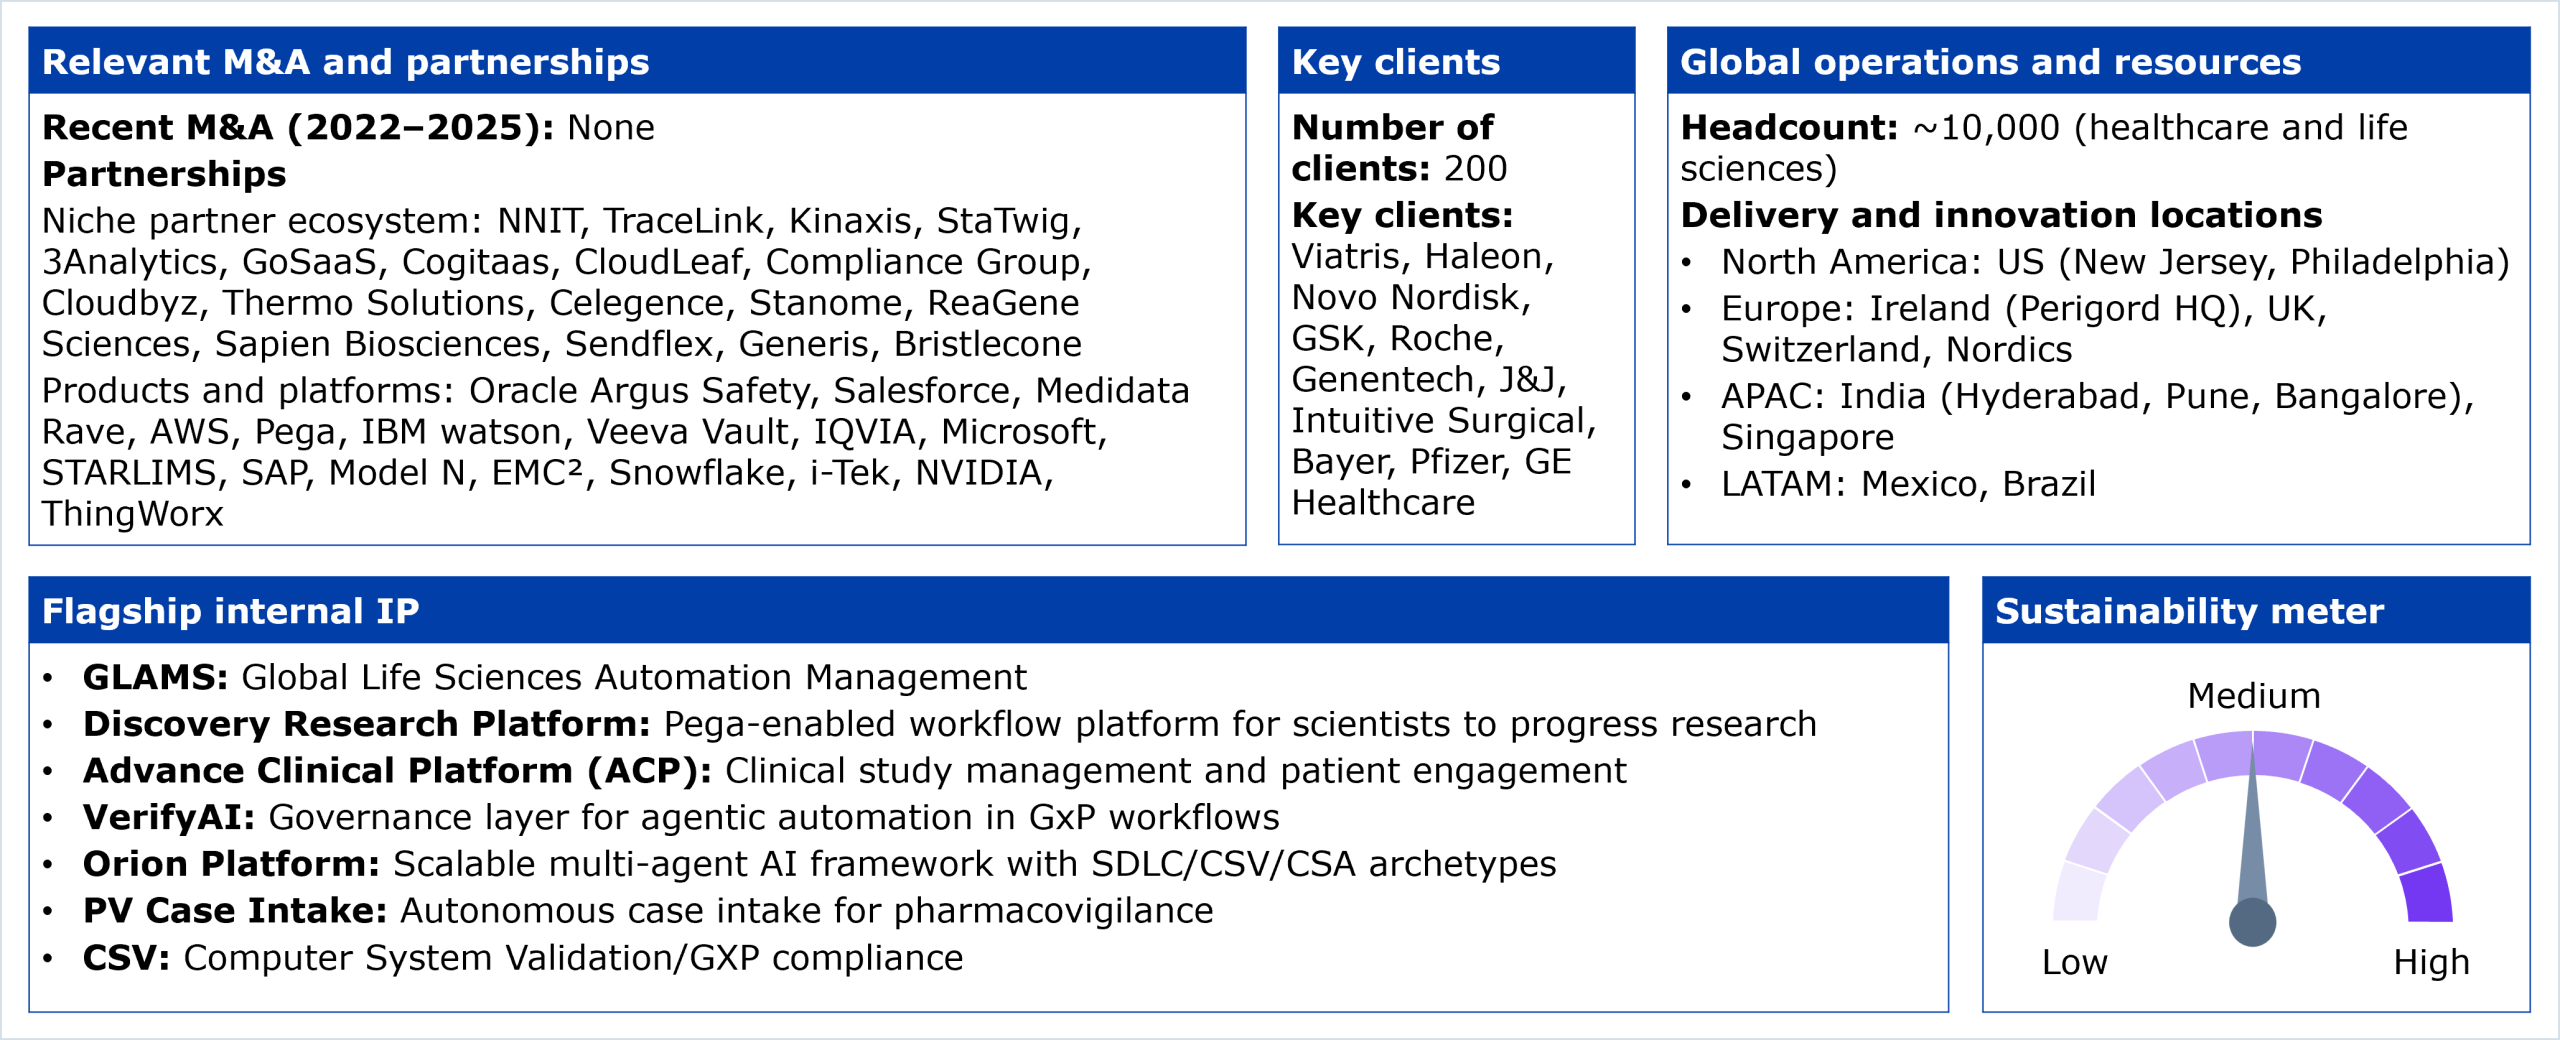The width and height of the screenshot is (2560, 1040).
Task: Click the PV Case Intake label
Action: pyautogui.click(x=235, y=911)
